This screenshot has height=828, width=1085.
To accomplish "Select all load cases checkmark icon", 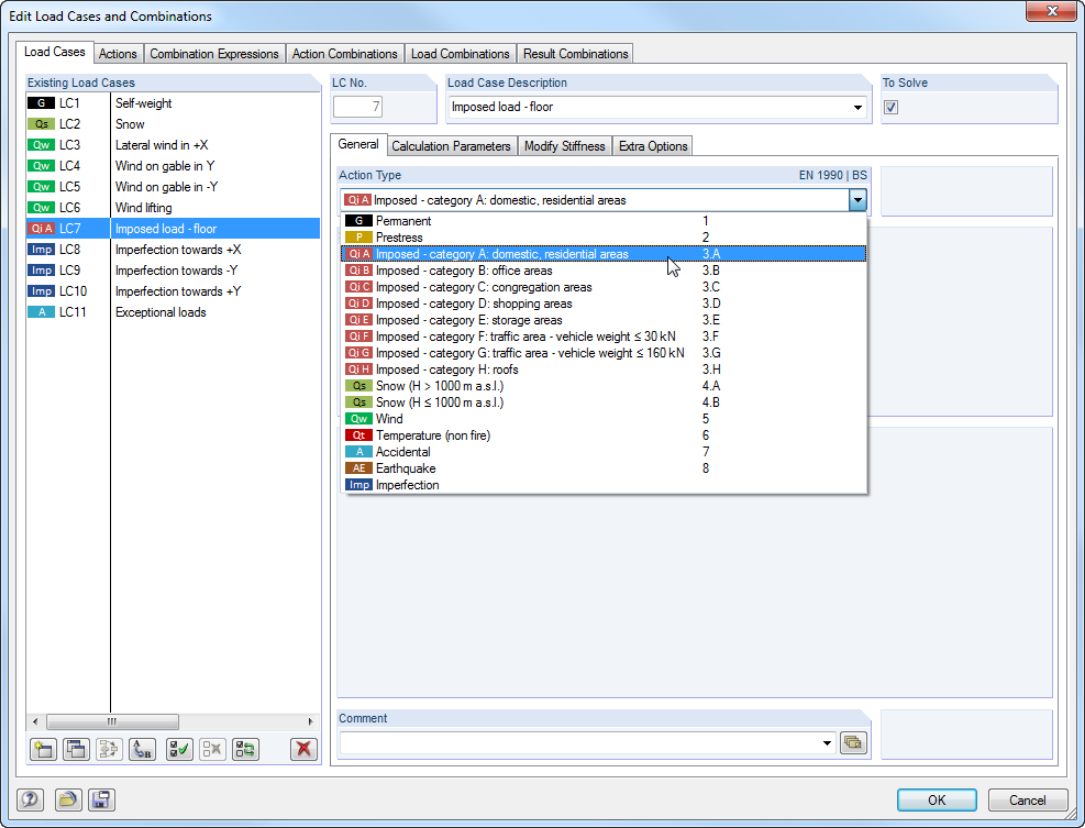I will [179, 749].
